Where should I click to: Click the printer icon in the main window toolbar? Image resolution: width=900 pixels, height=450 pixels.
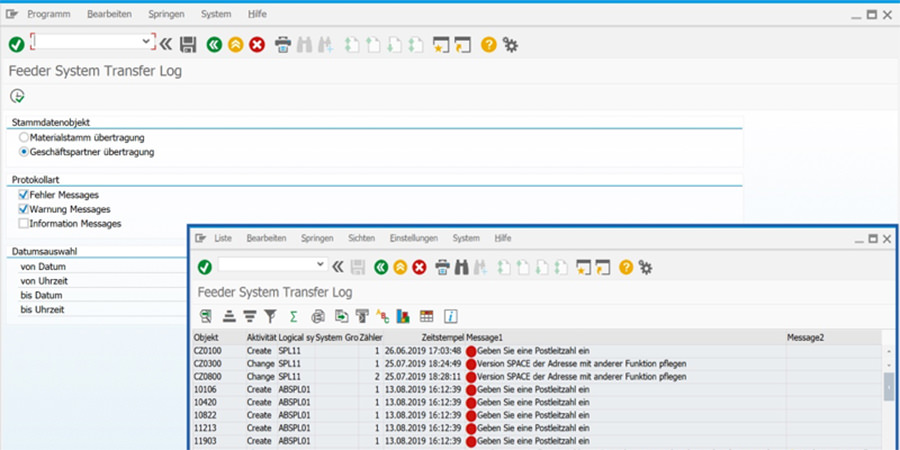point(283,44)
